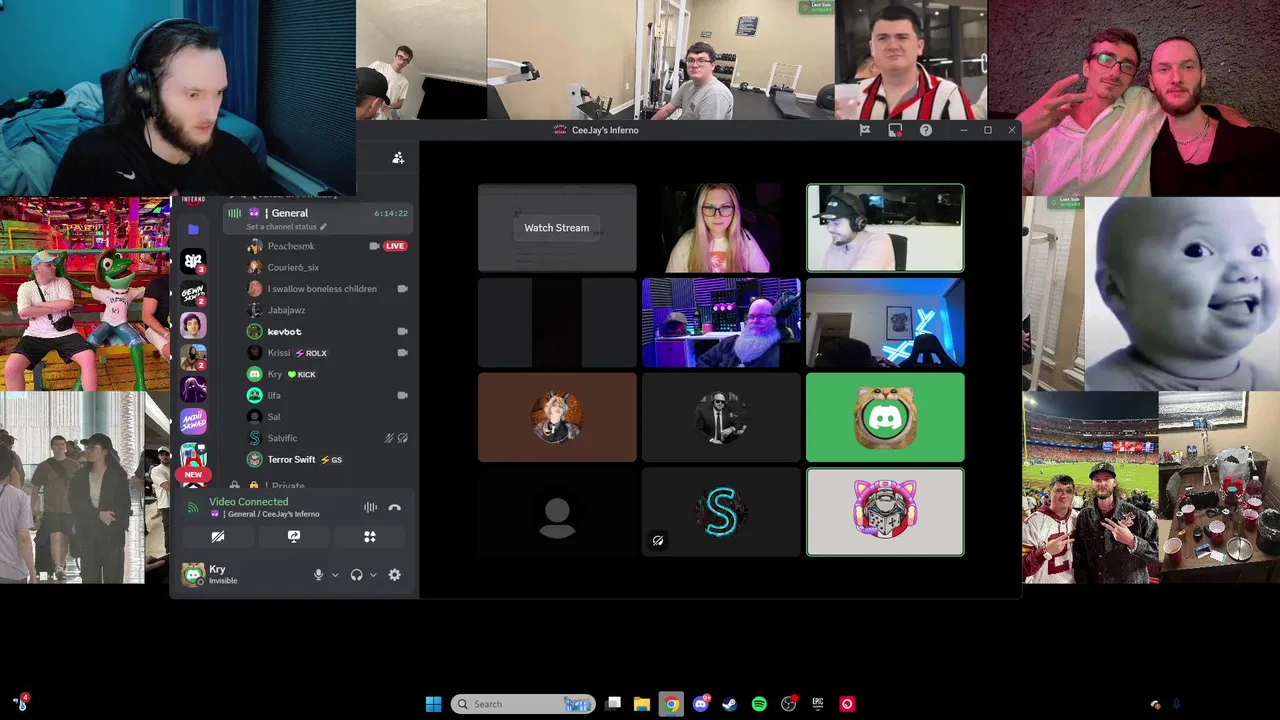Click the microphone icon in the system tray
1280x720 pixels.
coord(1176,704)
